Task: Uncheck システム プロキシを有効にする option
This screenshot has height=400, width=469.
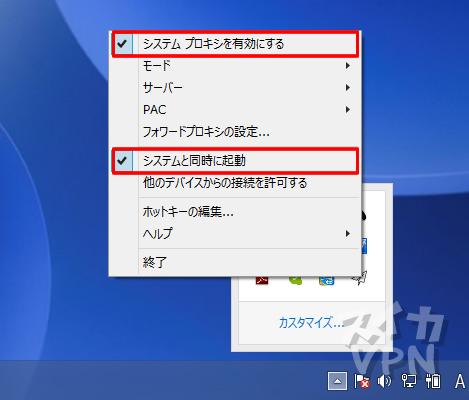Action: [235, 44]
